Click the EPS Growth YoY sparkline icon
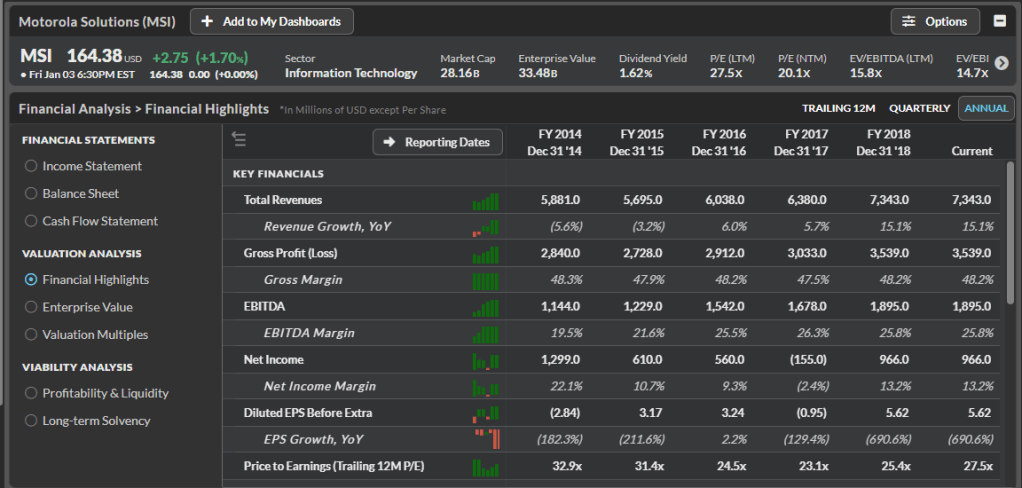1022x488 pixels. point(486,438)
